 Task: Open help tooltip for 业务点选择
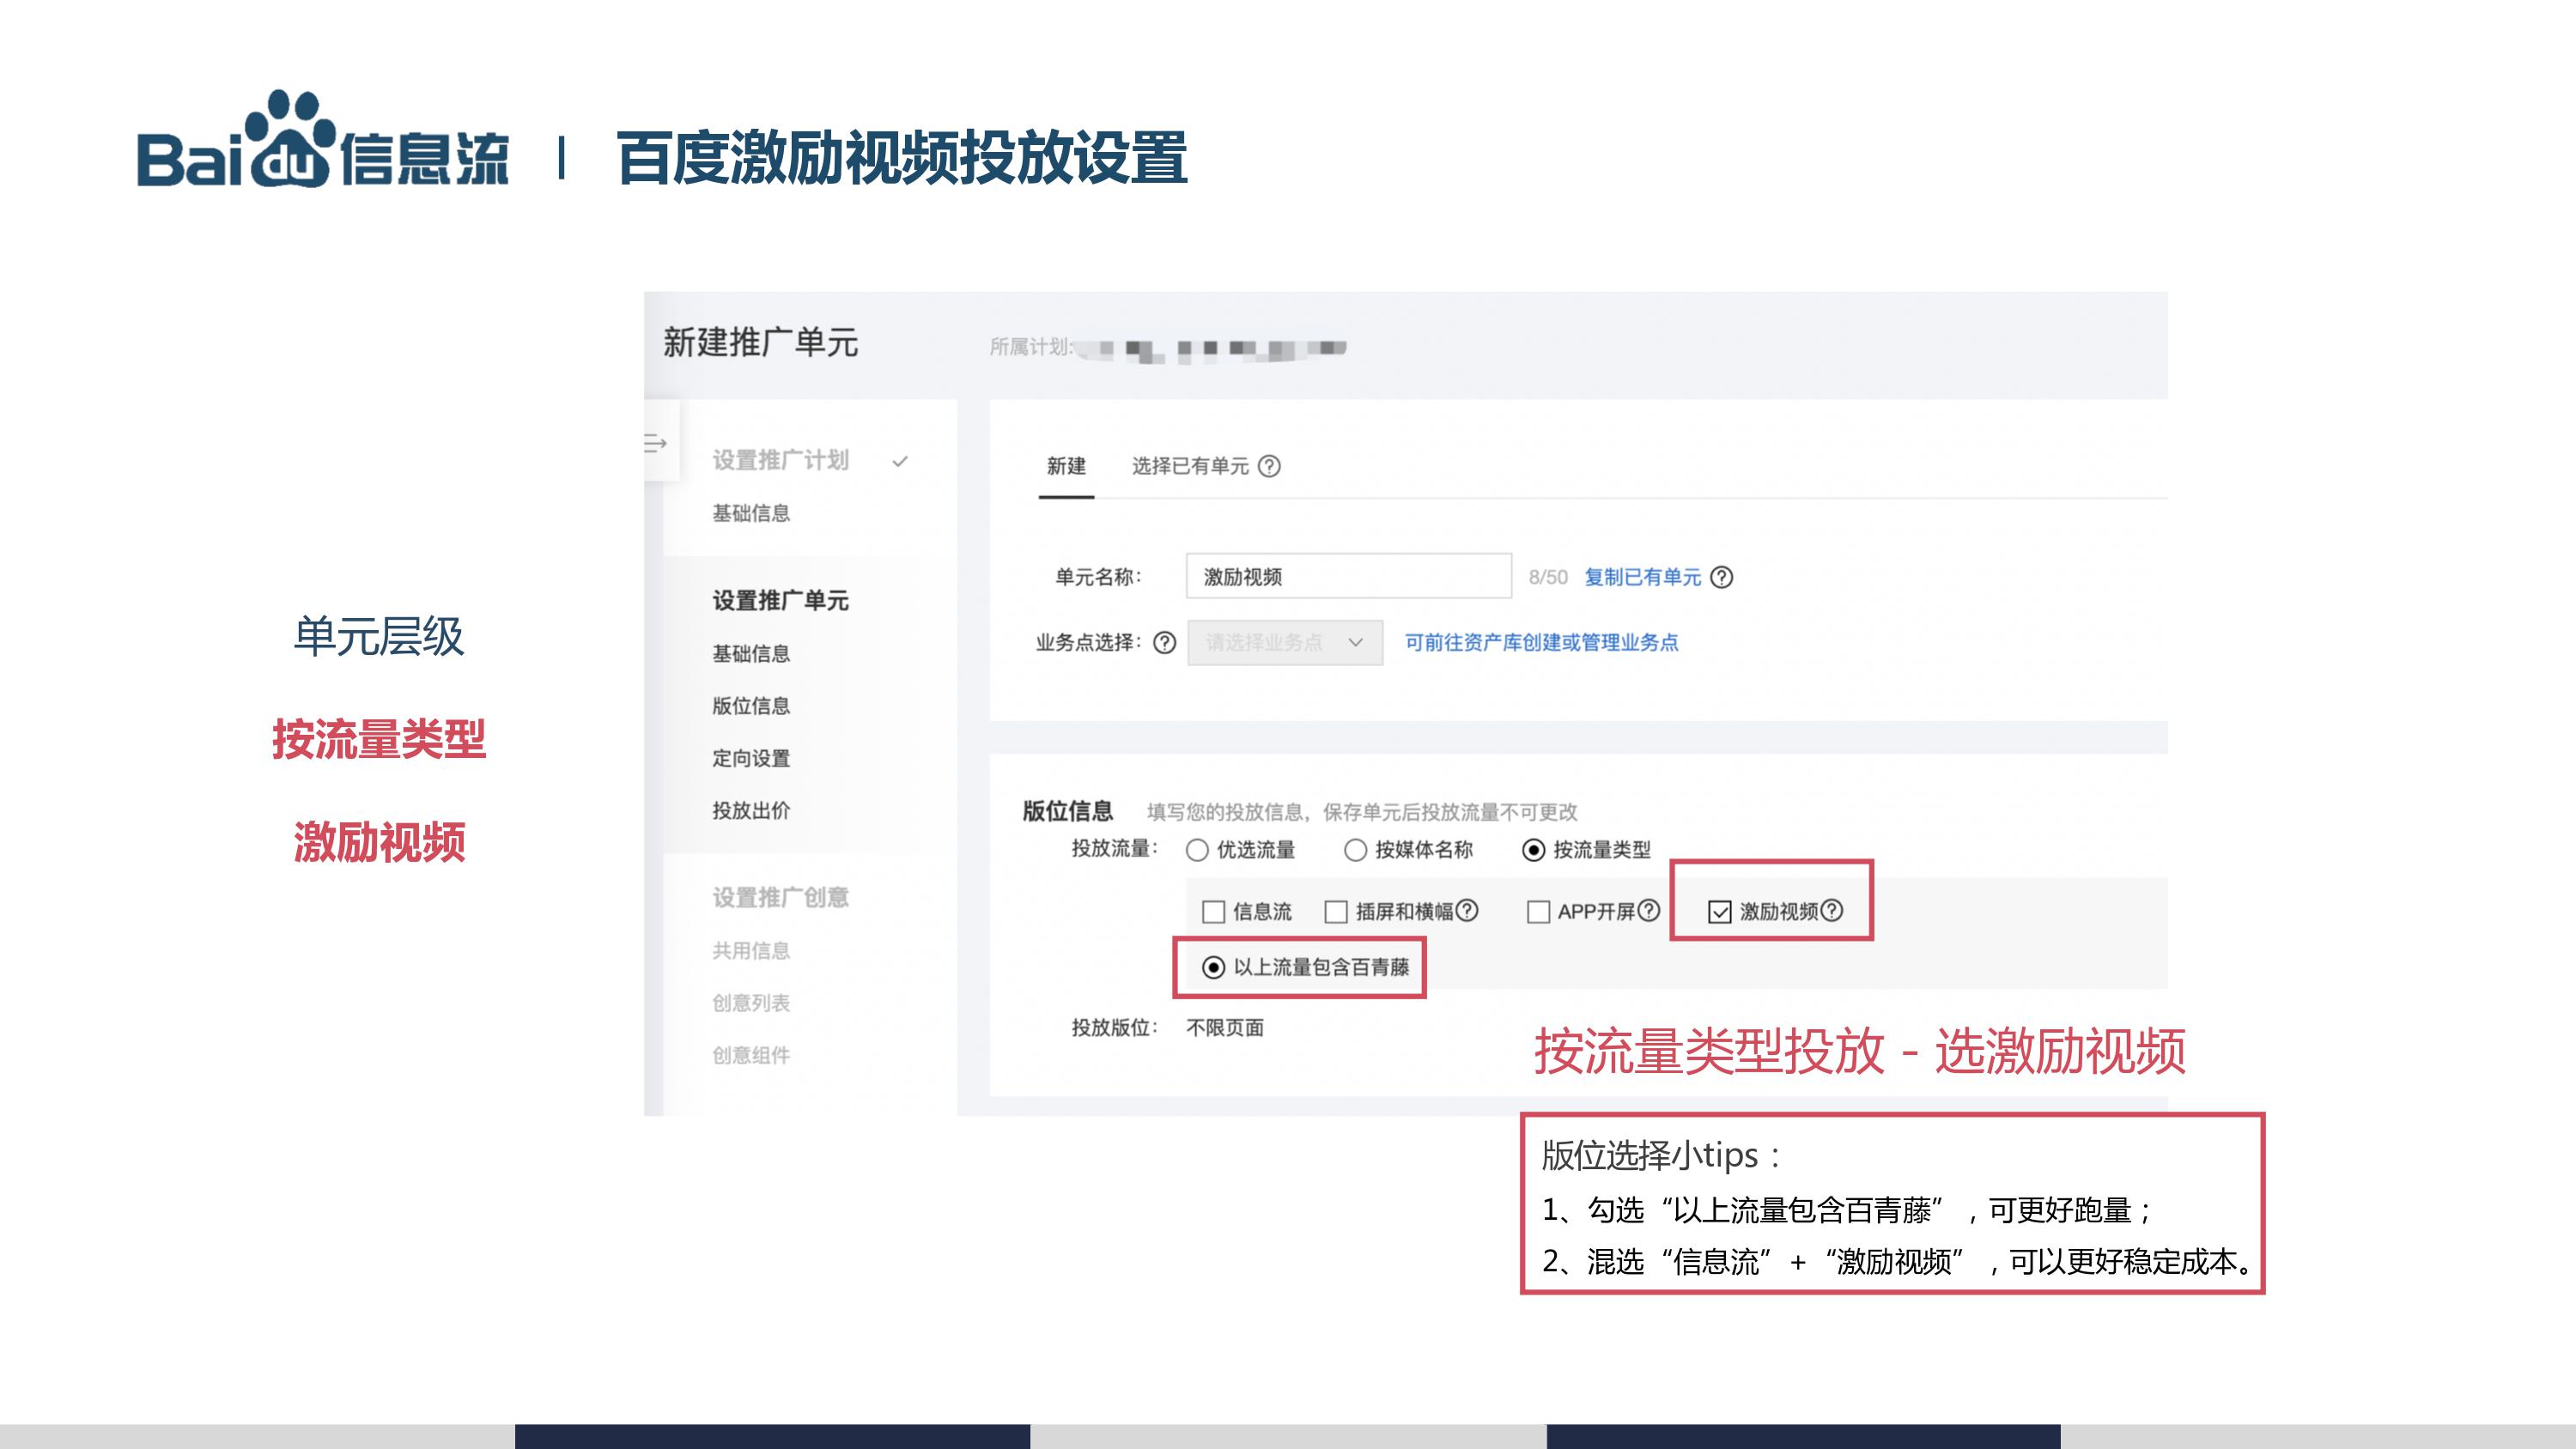tap(1164, 644)
